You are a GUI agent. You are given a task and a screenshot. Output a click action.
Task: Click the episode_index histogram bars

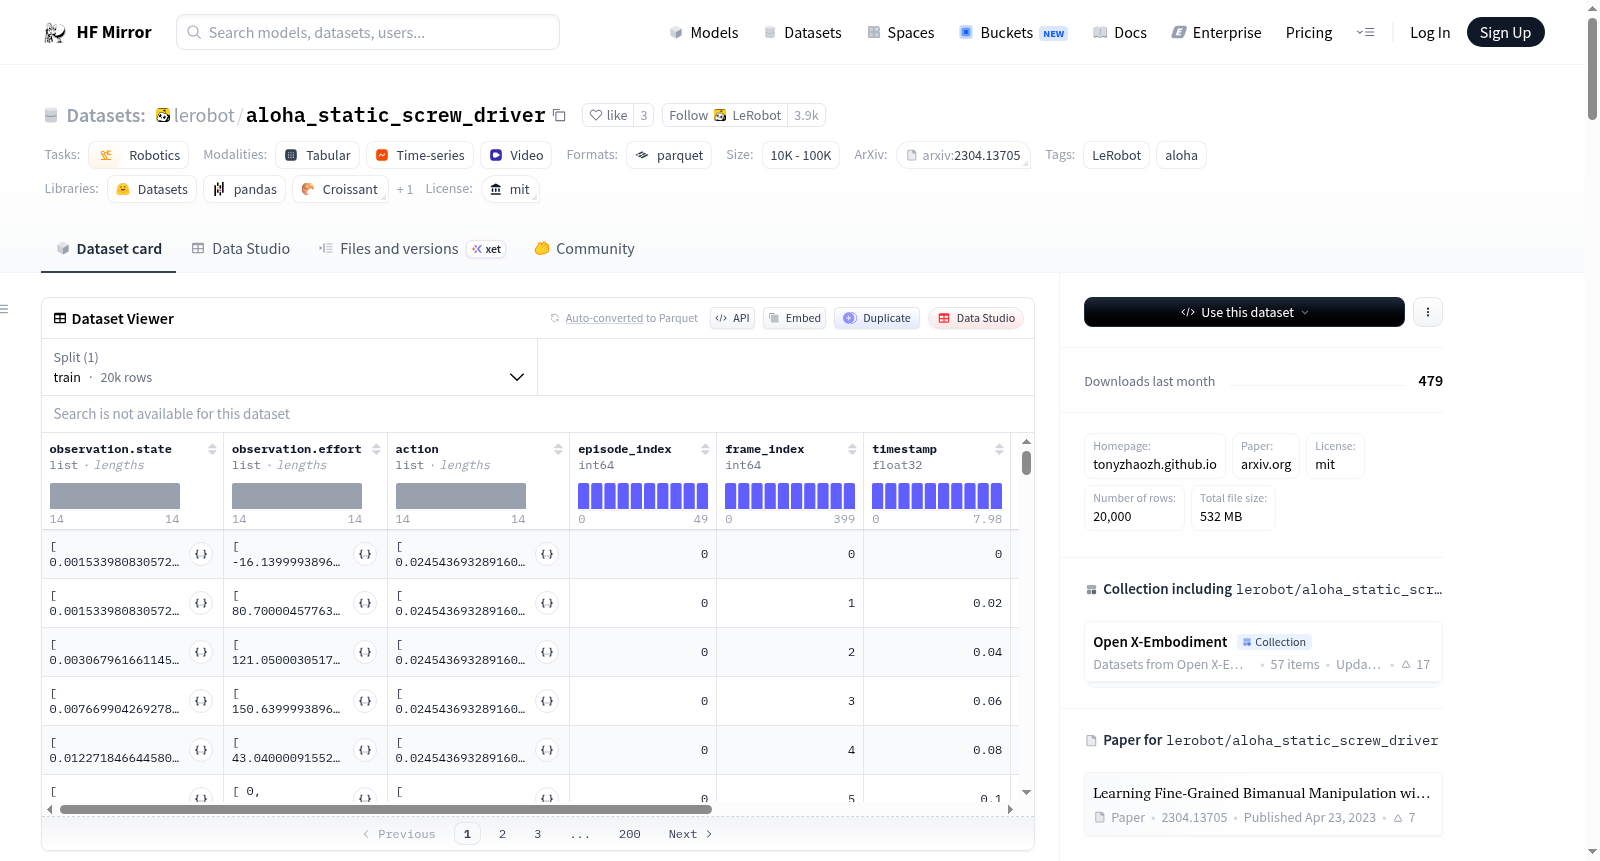point(643,496)
